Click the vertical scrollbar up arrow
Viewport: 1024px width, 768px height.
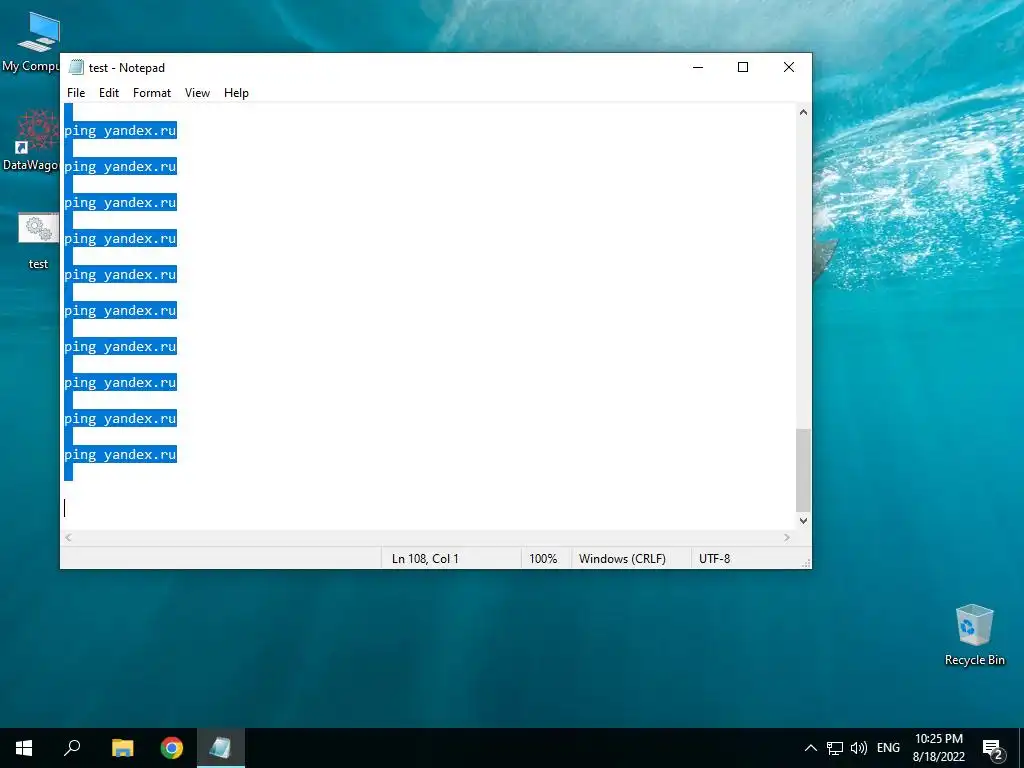(803, 112)
